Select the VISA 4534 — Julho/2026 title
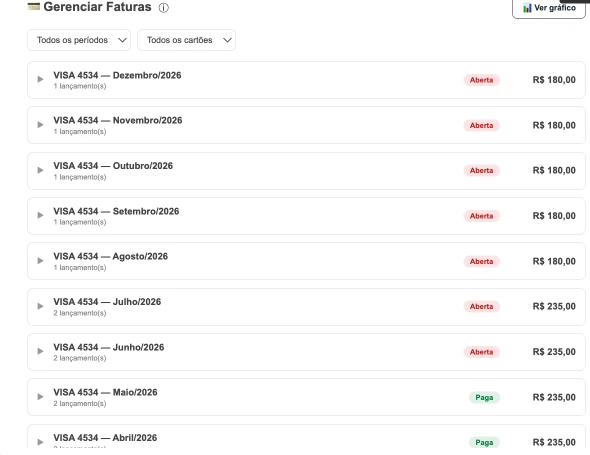 coord(107,302)
